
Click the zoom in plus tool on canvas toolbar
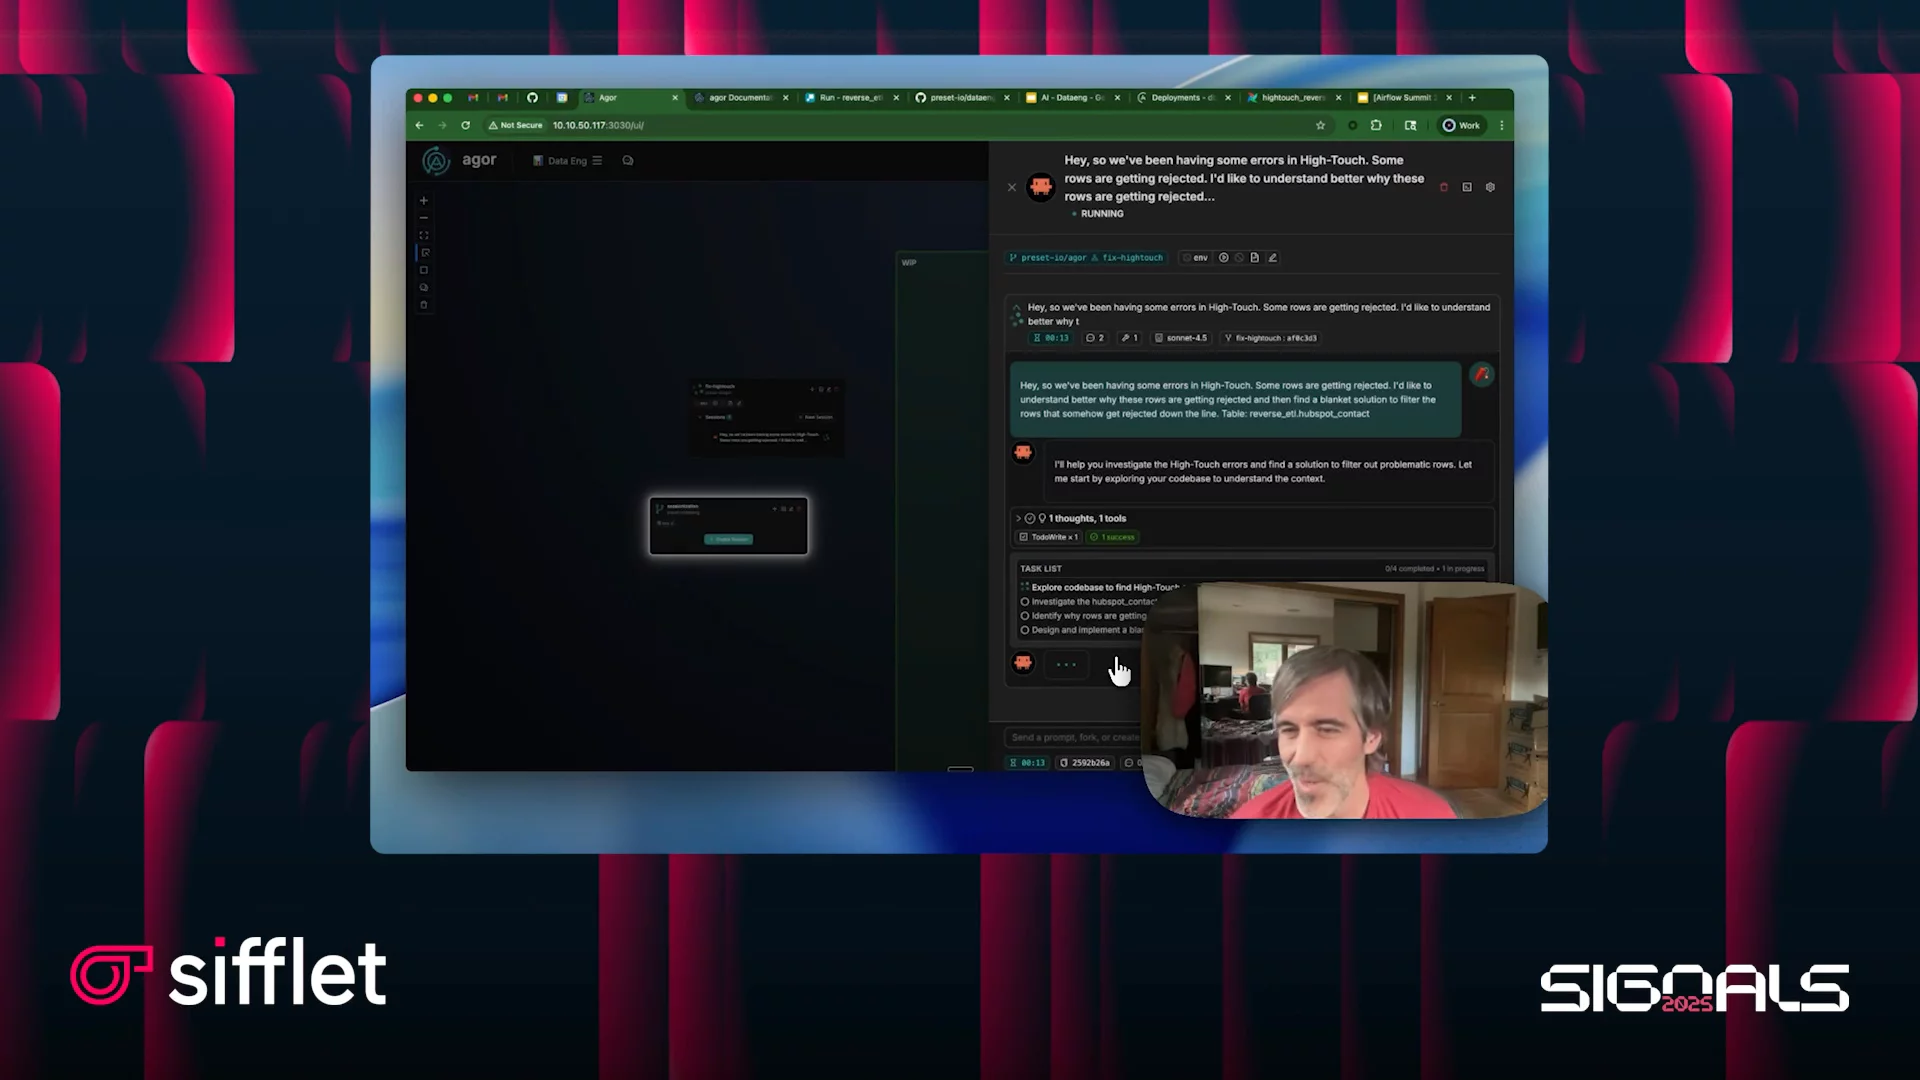click(x=423, y=200)
